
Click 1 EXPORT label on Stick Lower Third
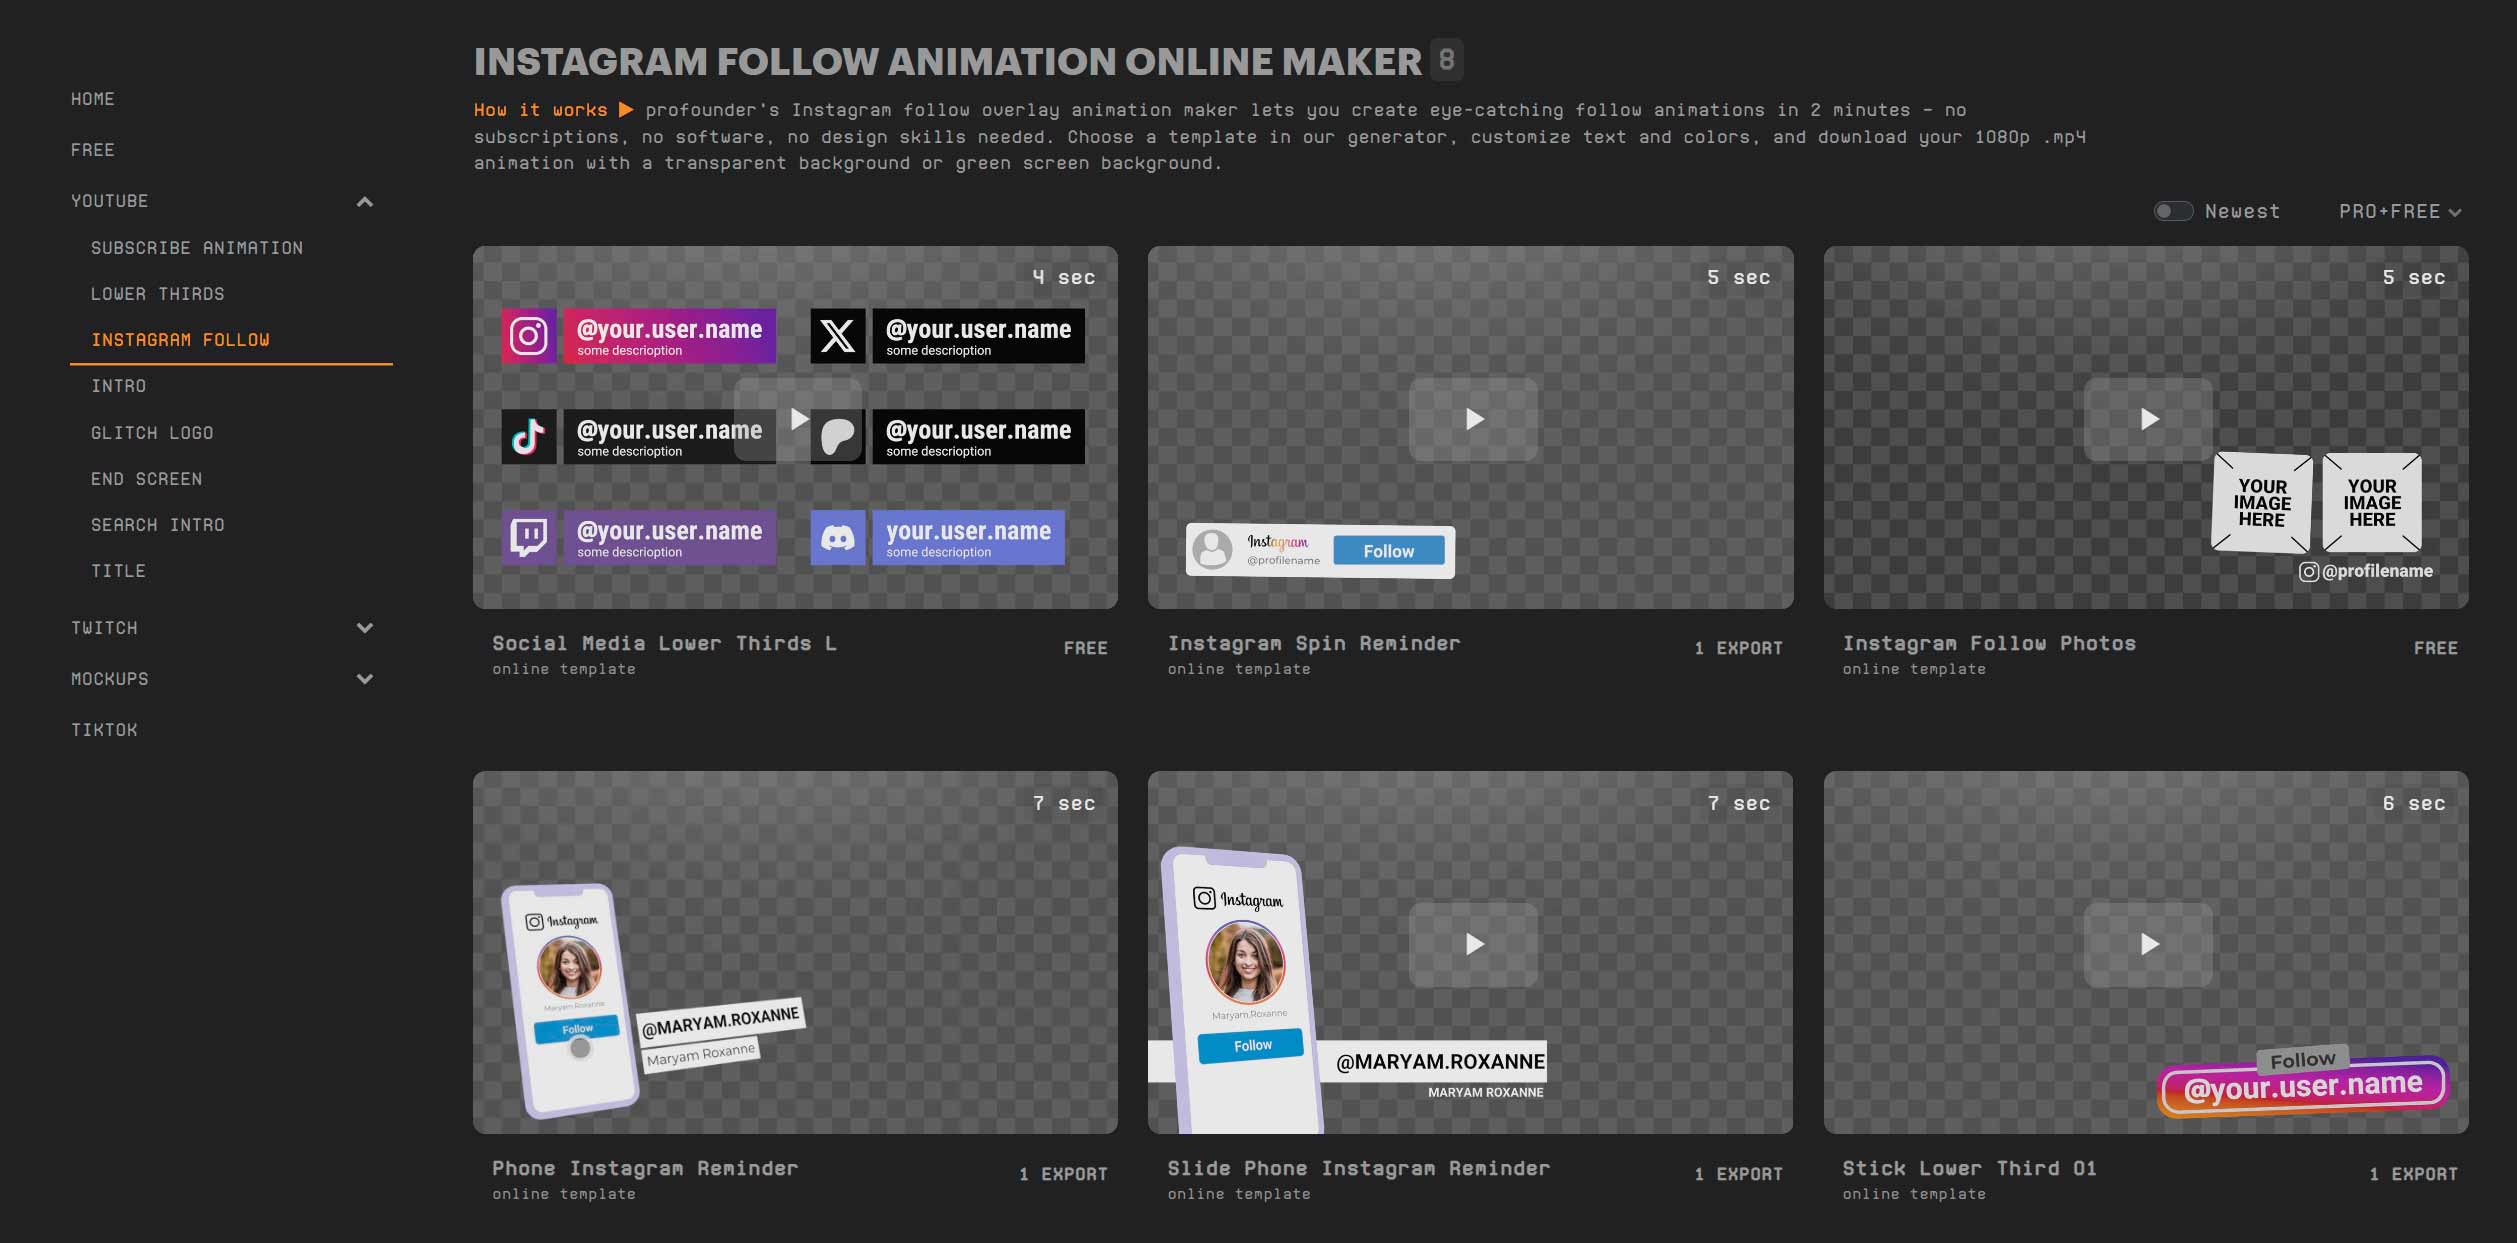[2413, 1174]
